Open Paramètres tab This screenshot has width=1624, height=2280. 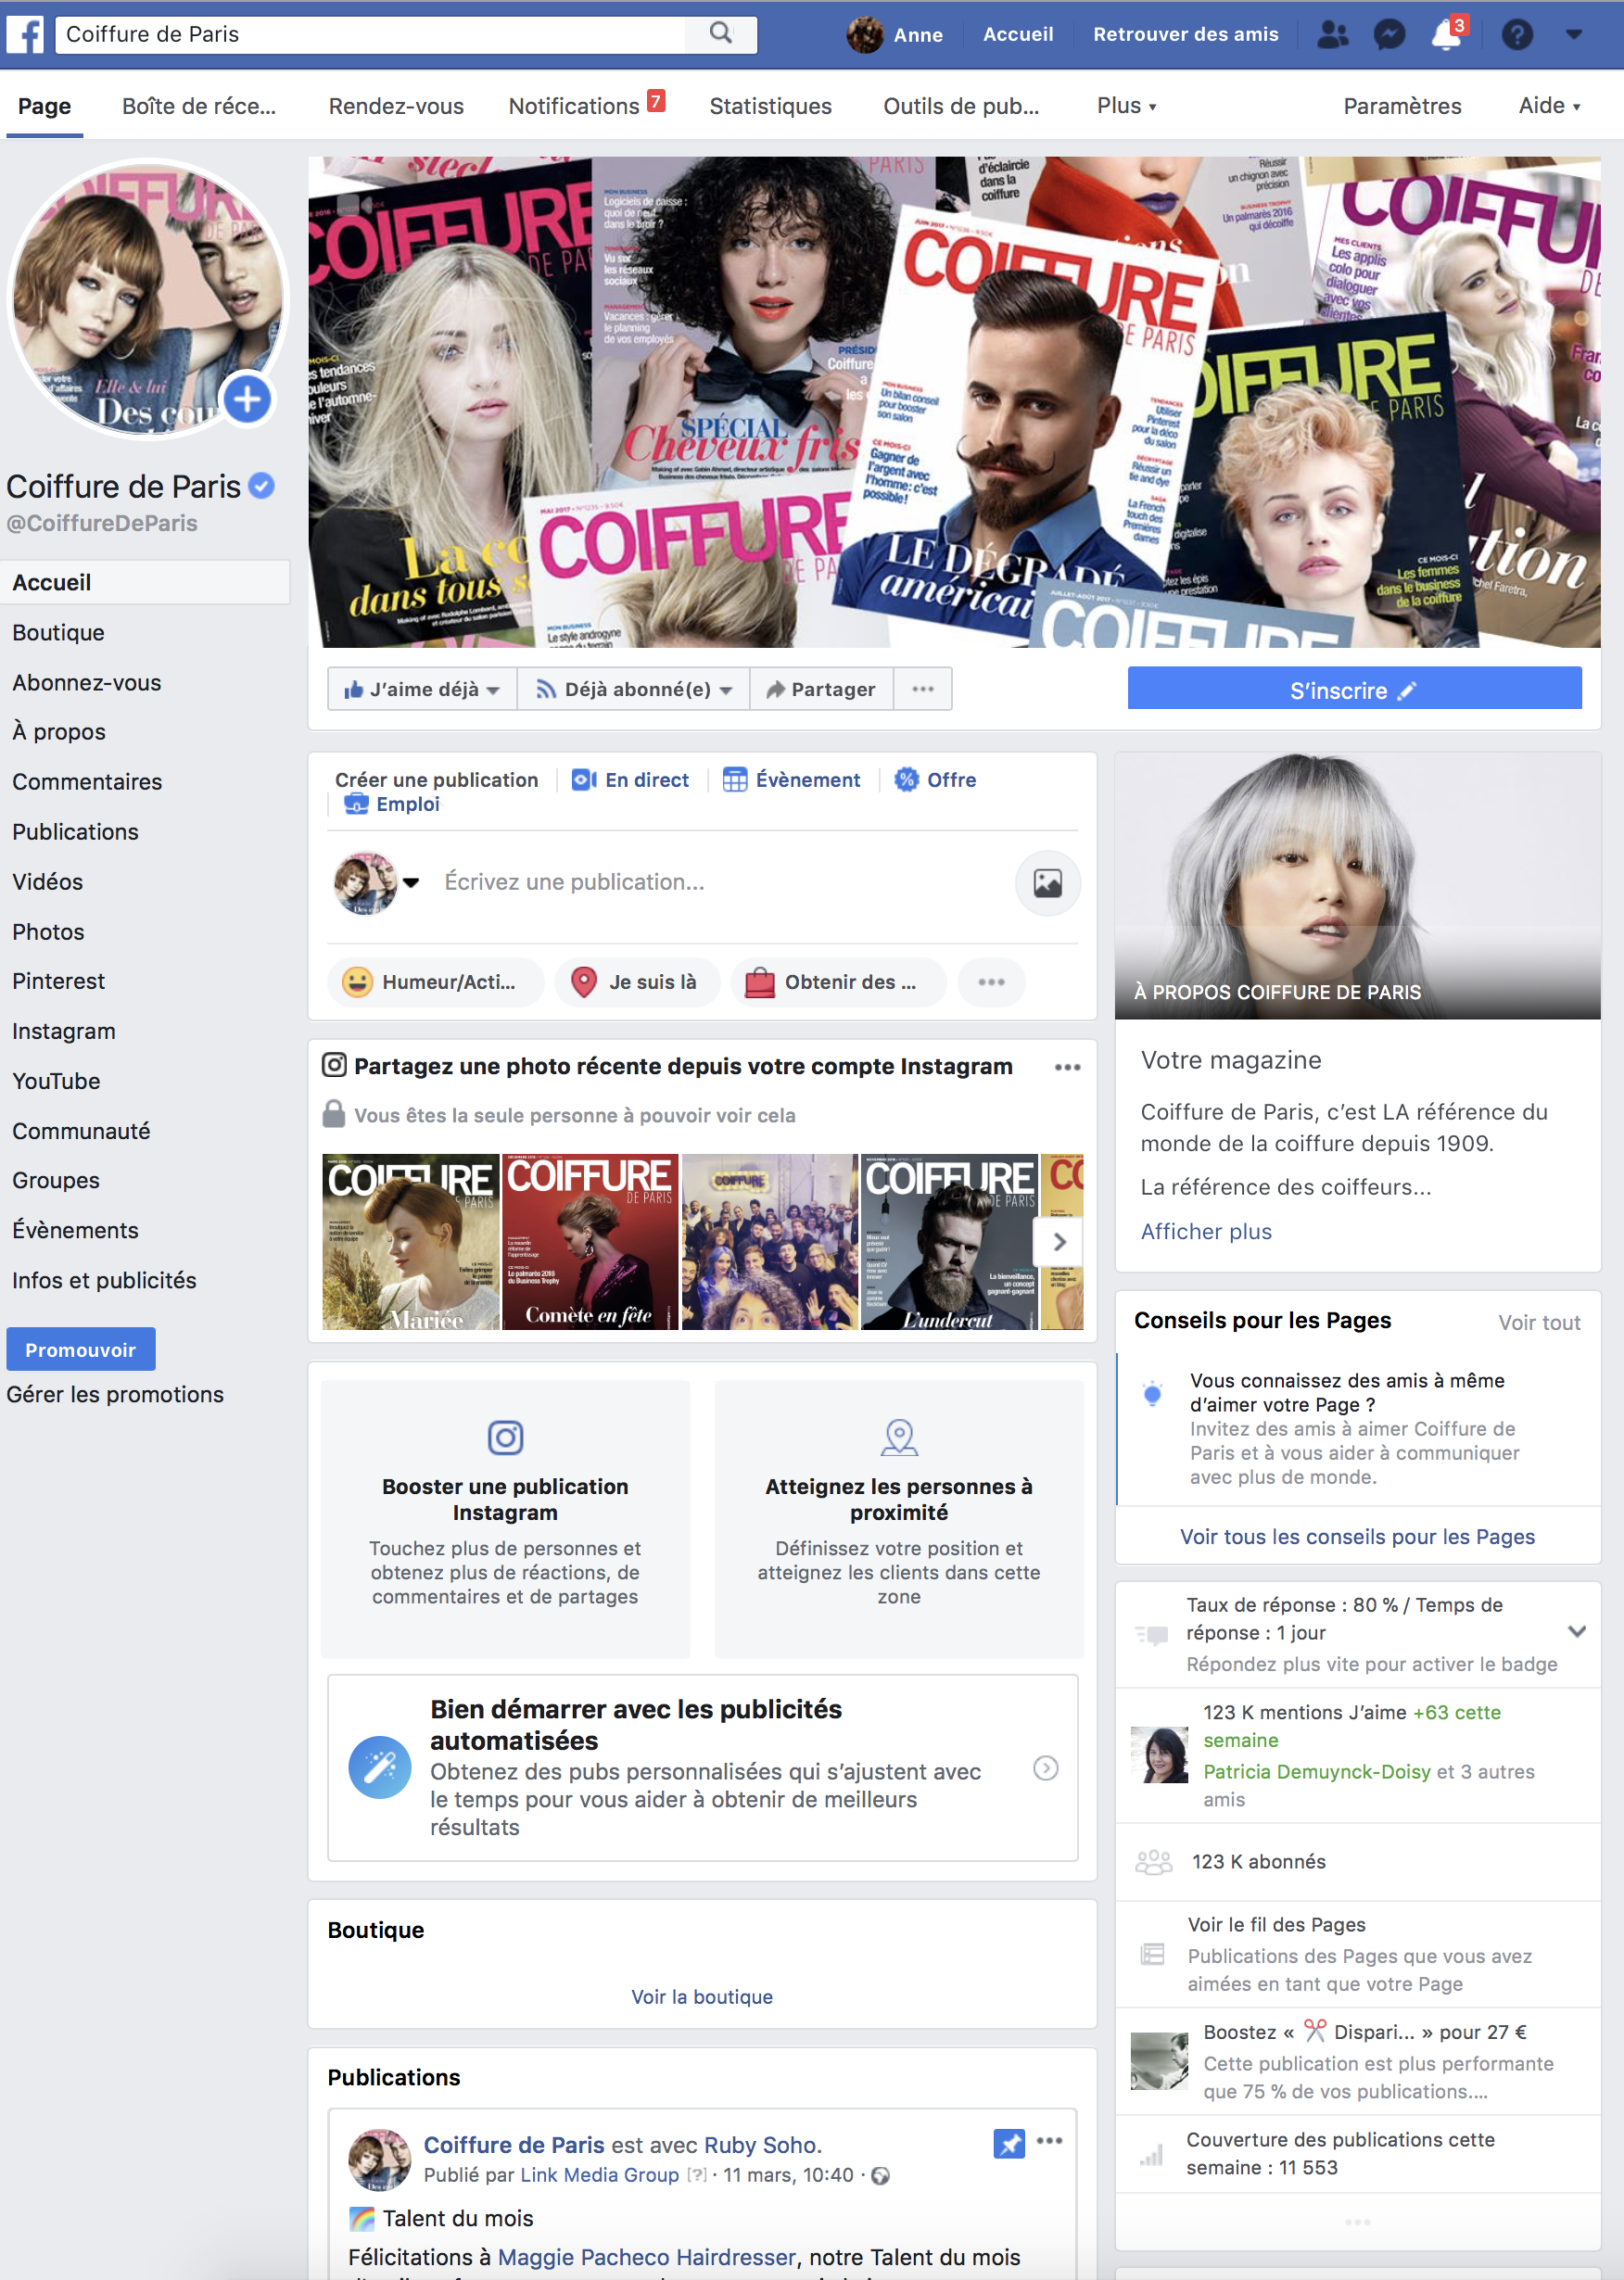(1402, 106)
